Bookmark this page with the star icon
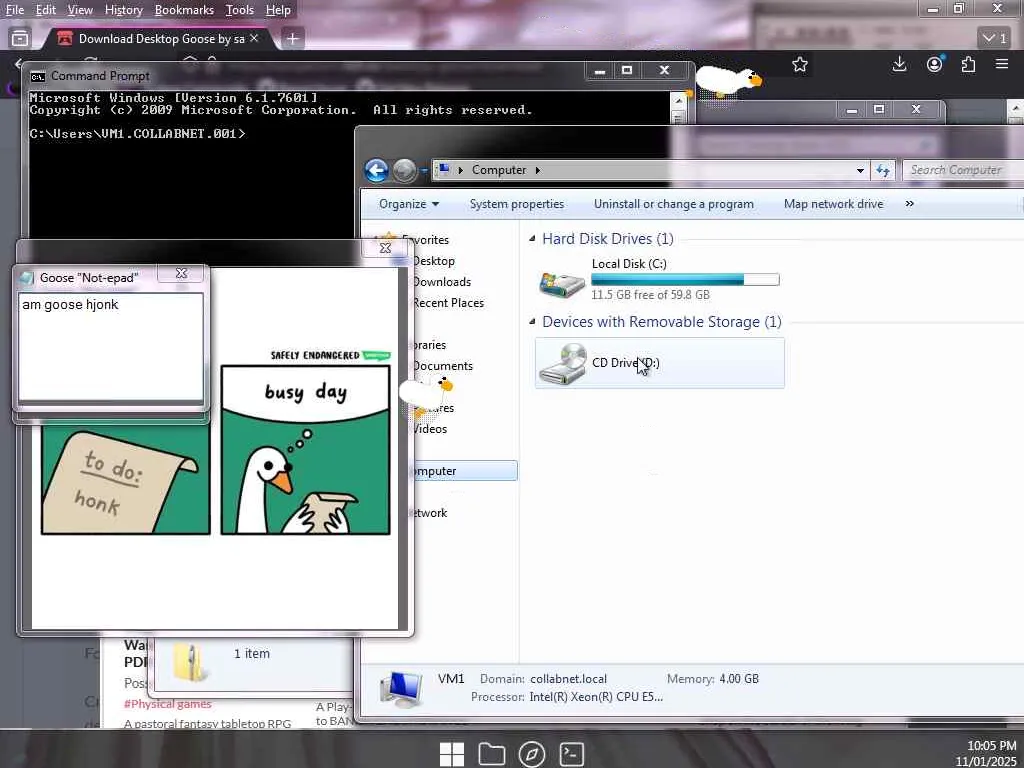This screenshot has width=1024, height=768. (x=800, y=64)
